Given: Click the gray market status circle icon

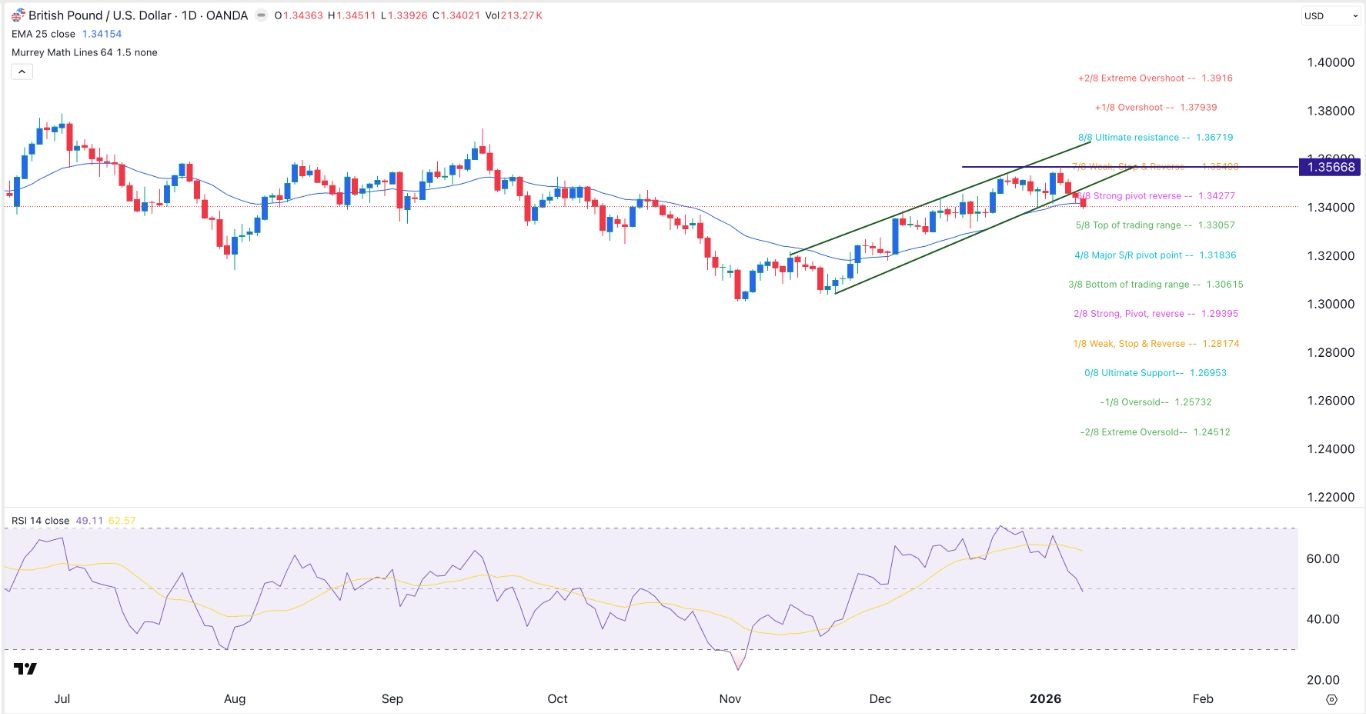Looking at the screenshot, I should point(260,16).
